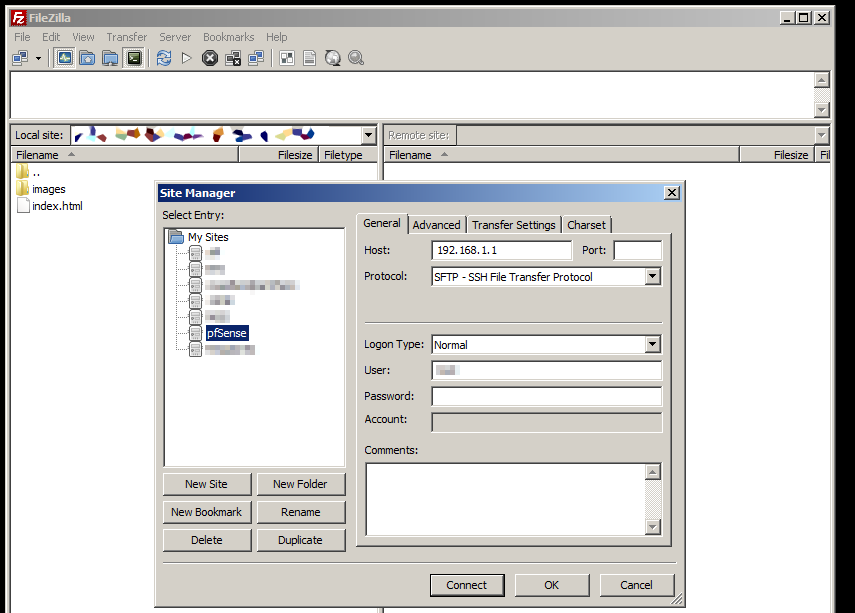
Task: Open Site Manager icon's dropdown arrow
Action: point(38,58)
